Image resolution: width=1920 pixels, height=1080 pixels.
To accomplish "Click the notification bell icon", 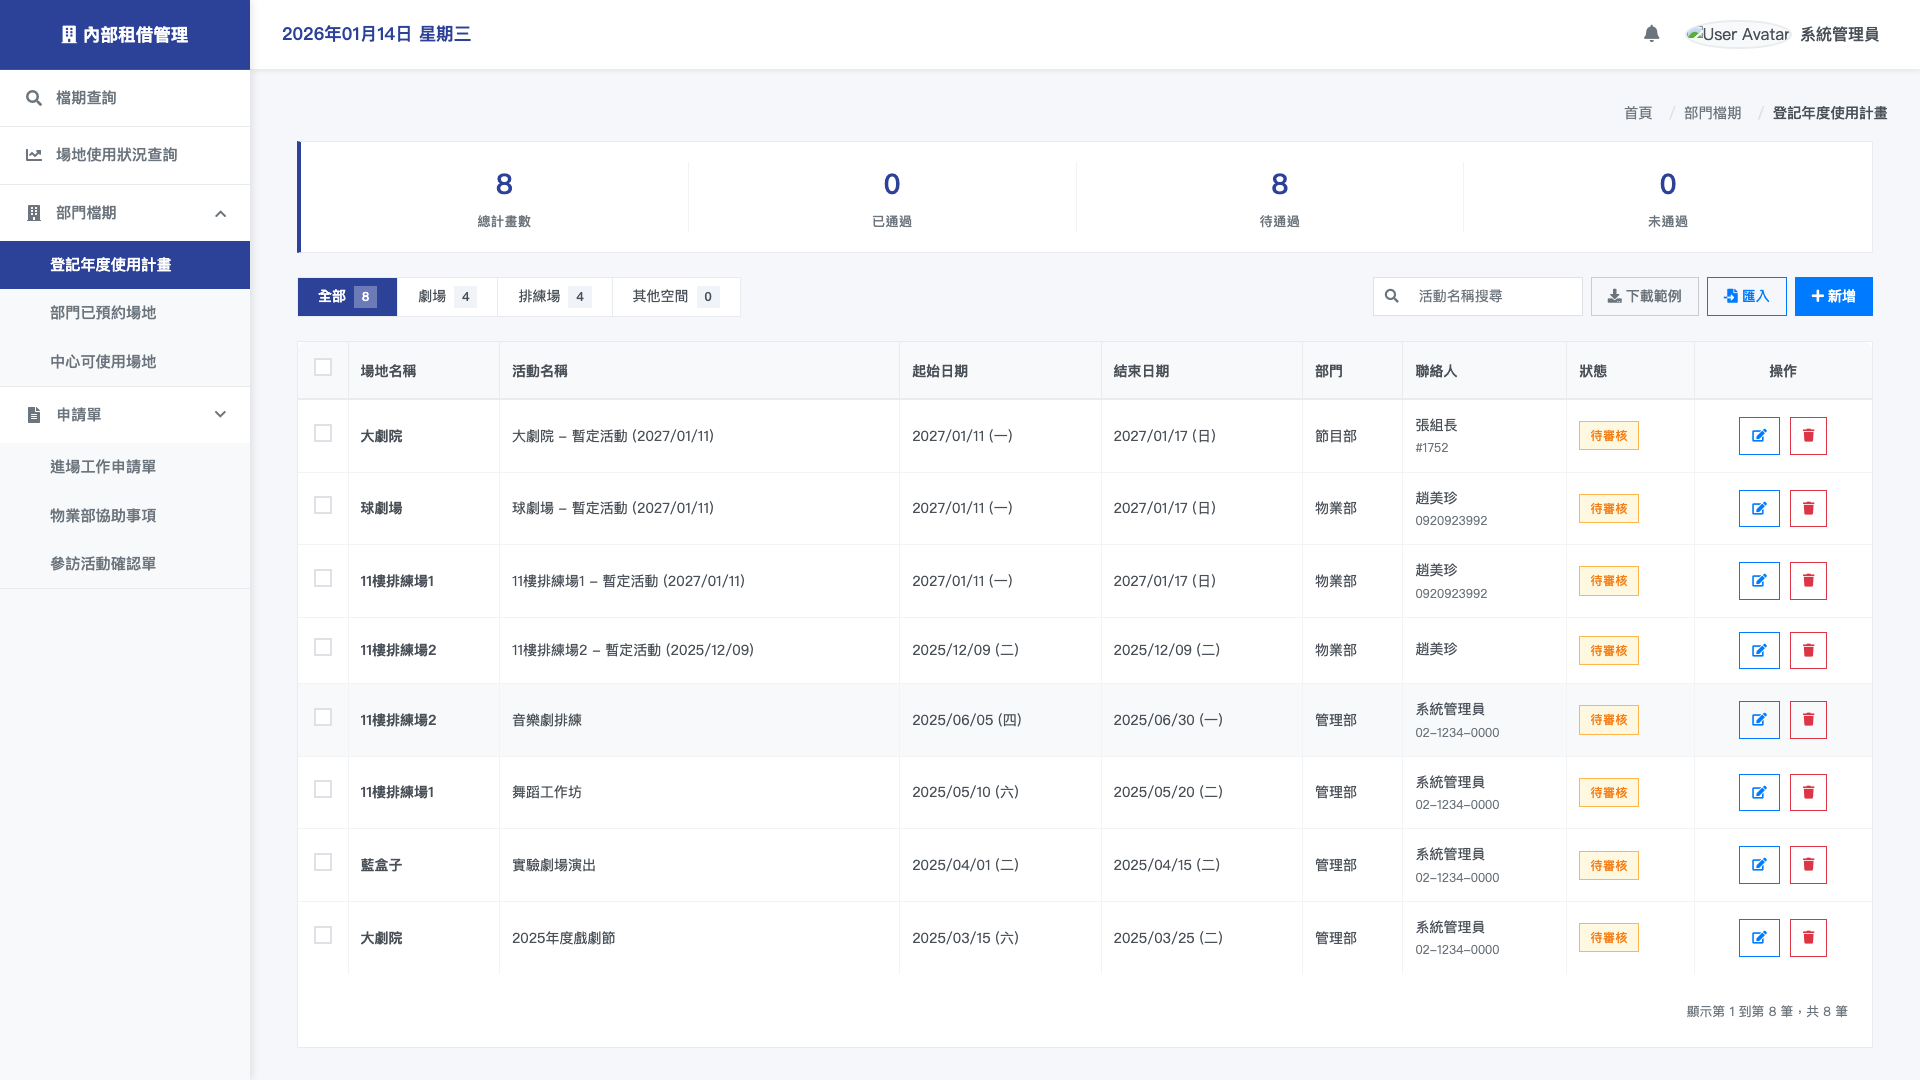I will point(1651,34).
